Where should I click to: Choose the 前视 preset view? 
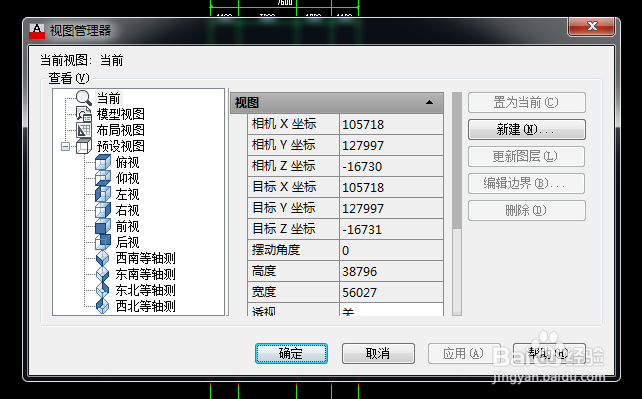pyautogui.click(x=127, y=226)
